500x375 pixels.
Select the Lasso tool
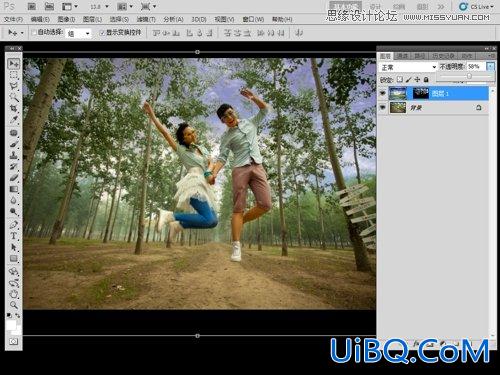tap(13, 87)
